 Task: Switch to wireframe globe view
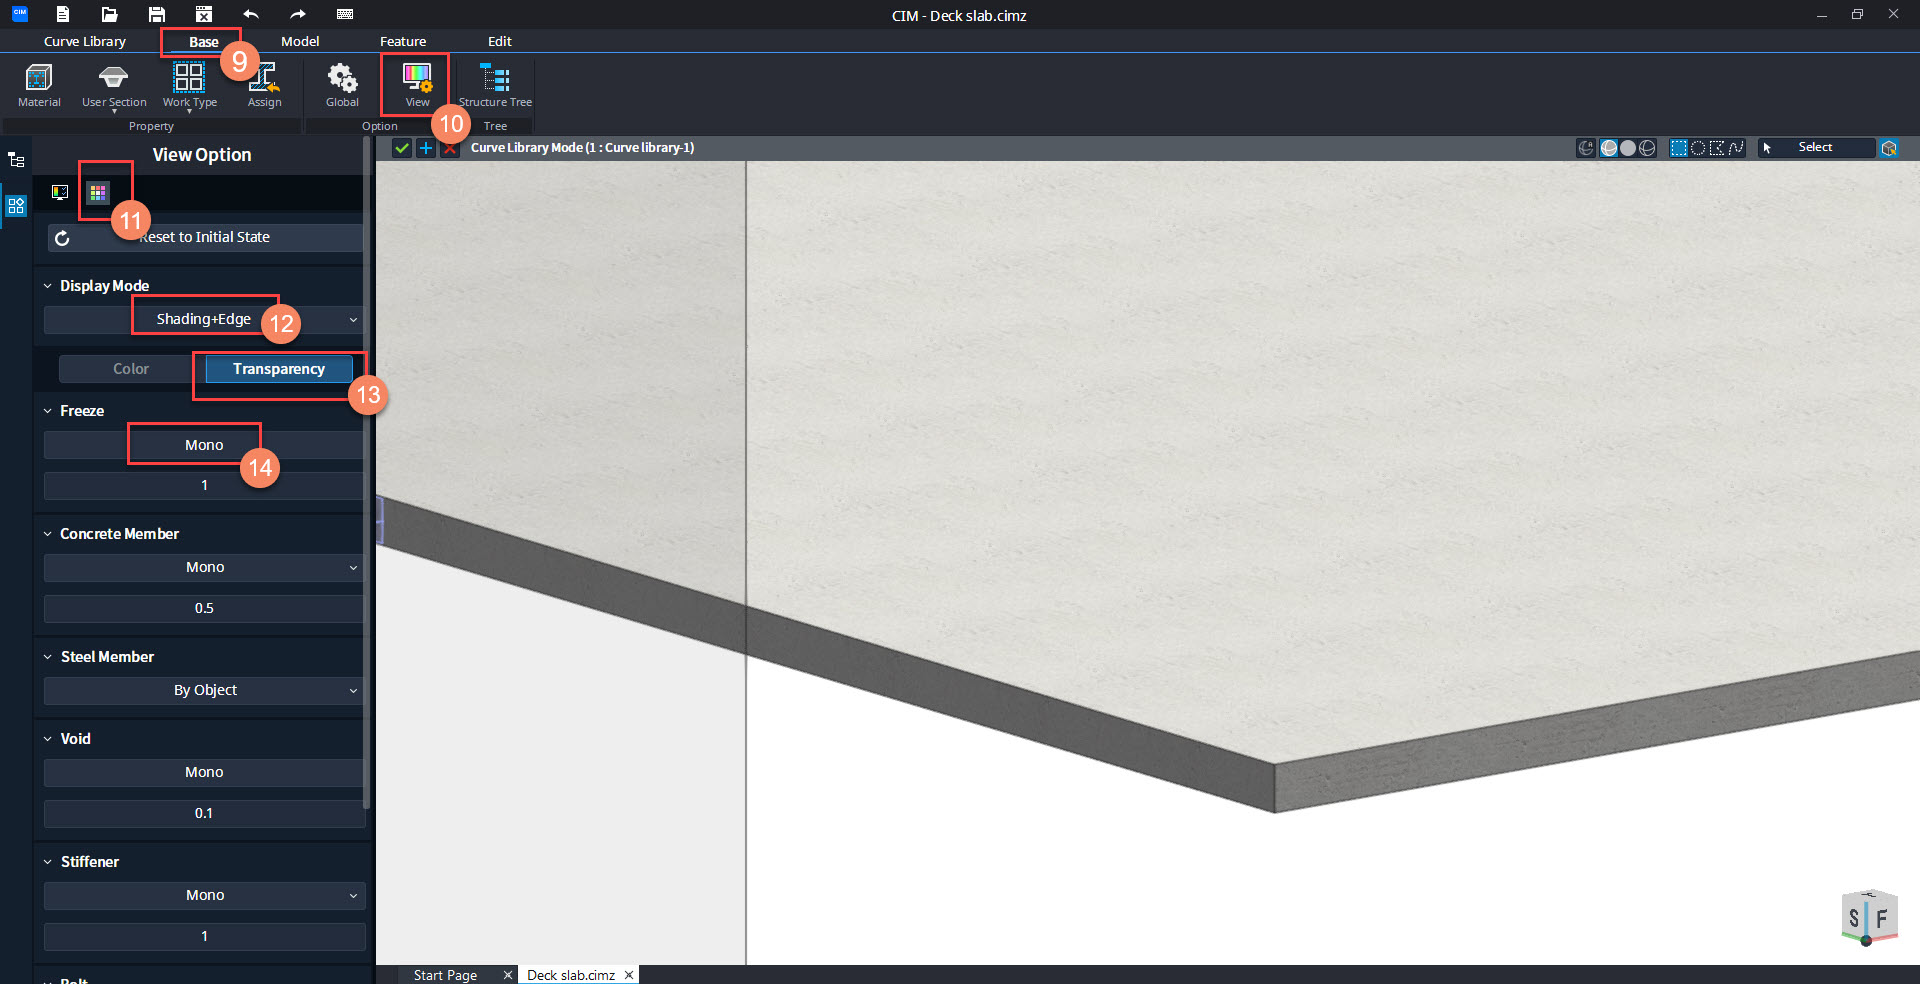[1647, 148]
